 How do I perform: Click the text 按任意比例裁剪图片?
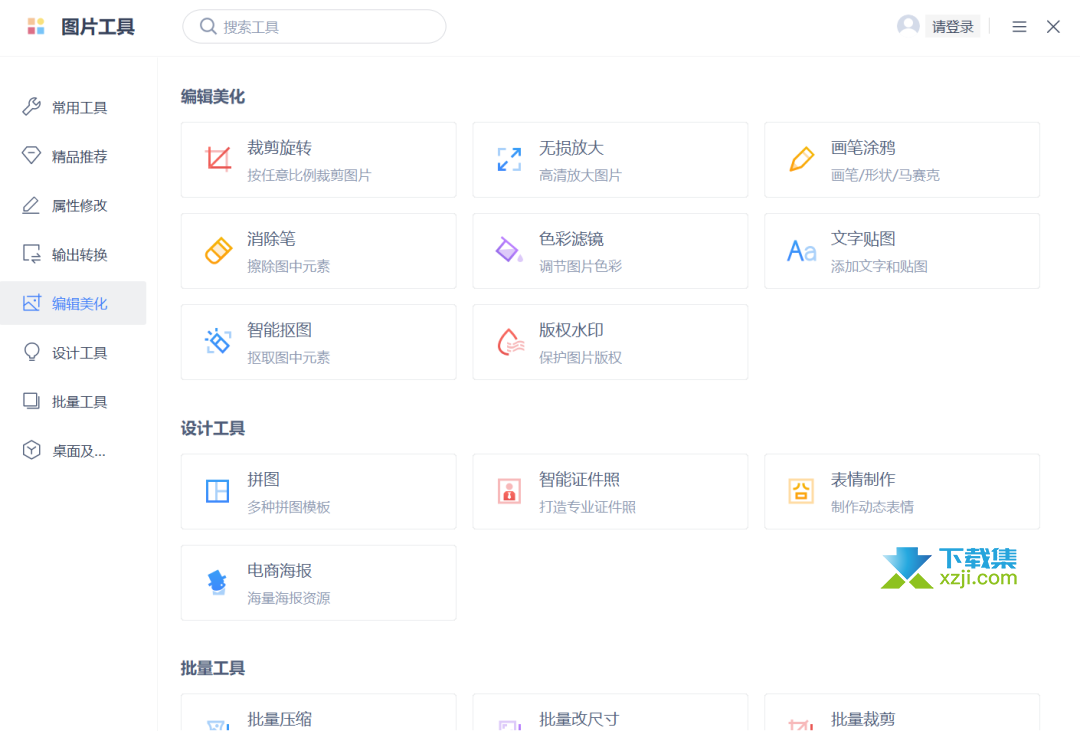[x=309, y=175]
